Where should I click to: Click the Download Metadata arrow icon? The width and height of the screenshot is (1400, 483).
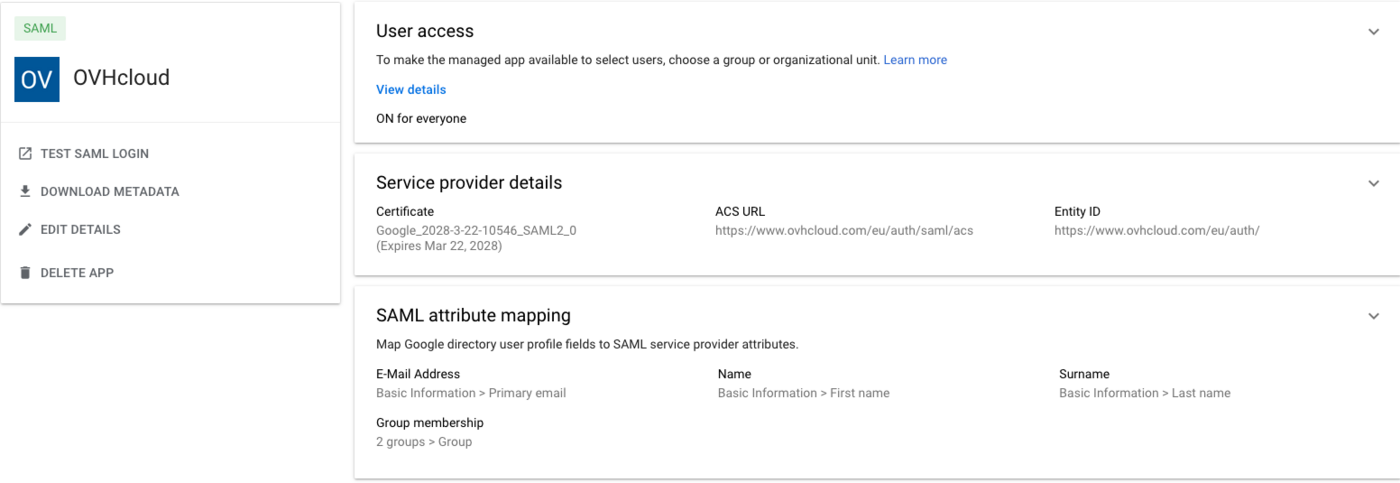(26, 191)
